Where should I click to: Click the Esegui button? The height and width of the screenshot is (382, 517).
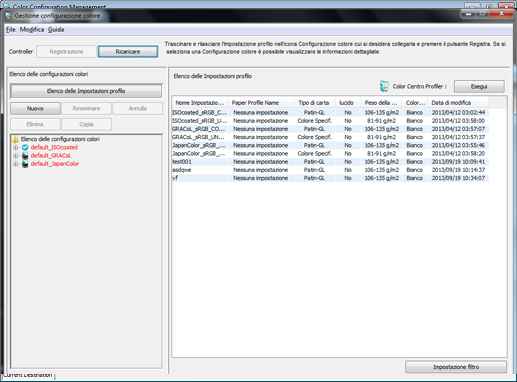[x=479, y=87]
